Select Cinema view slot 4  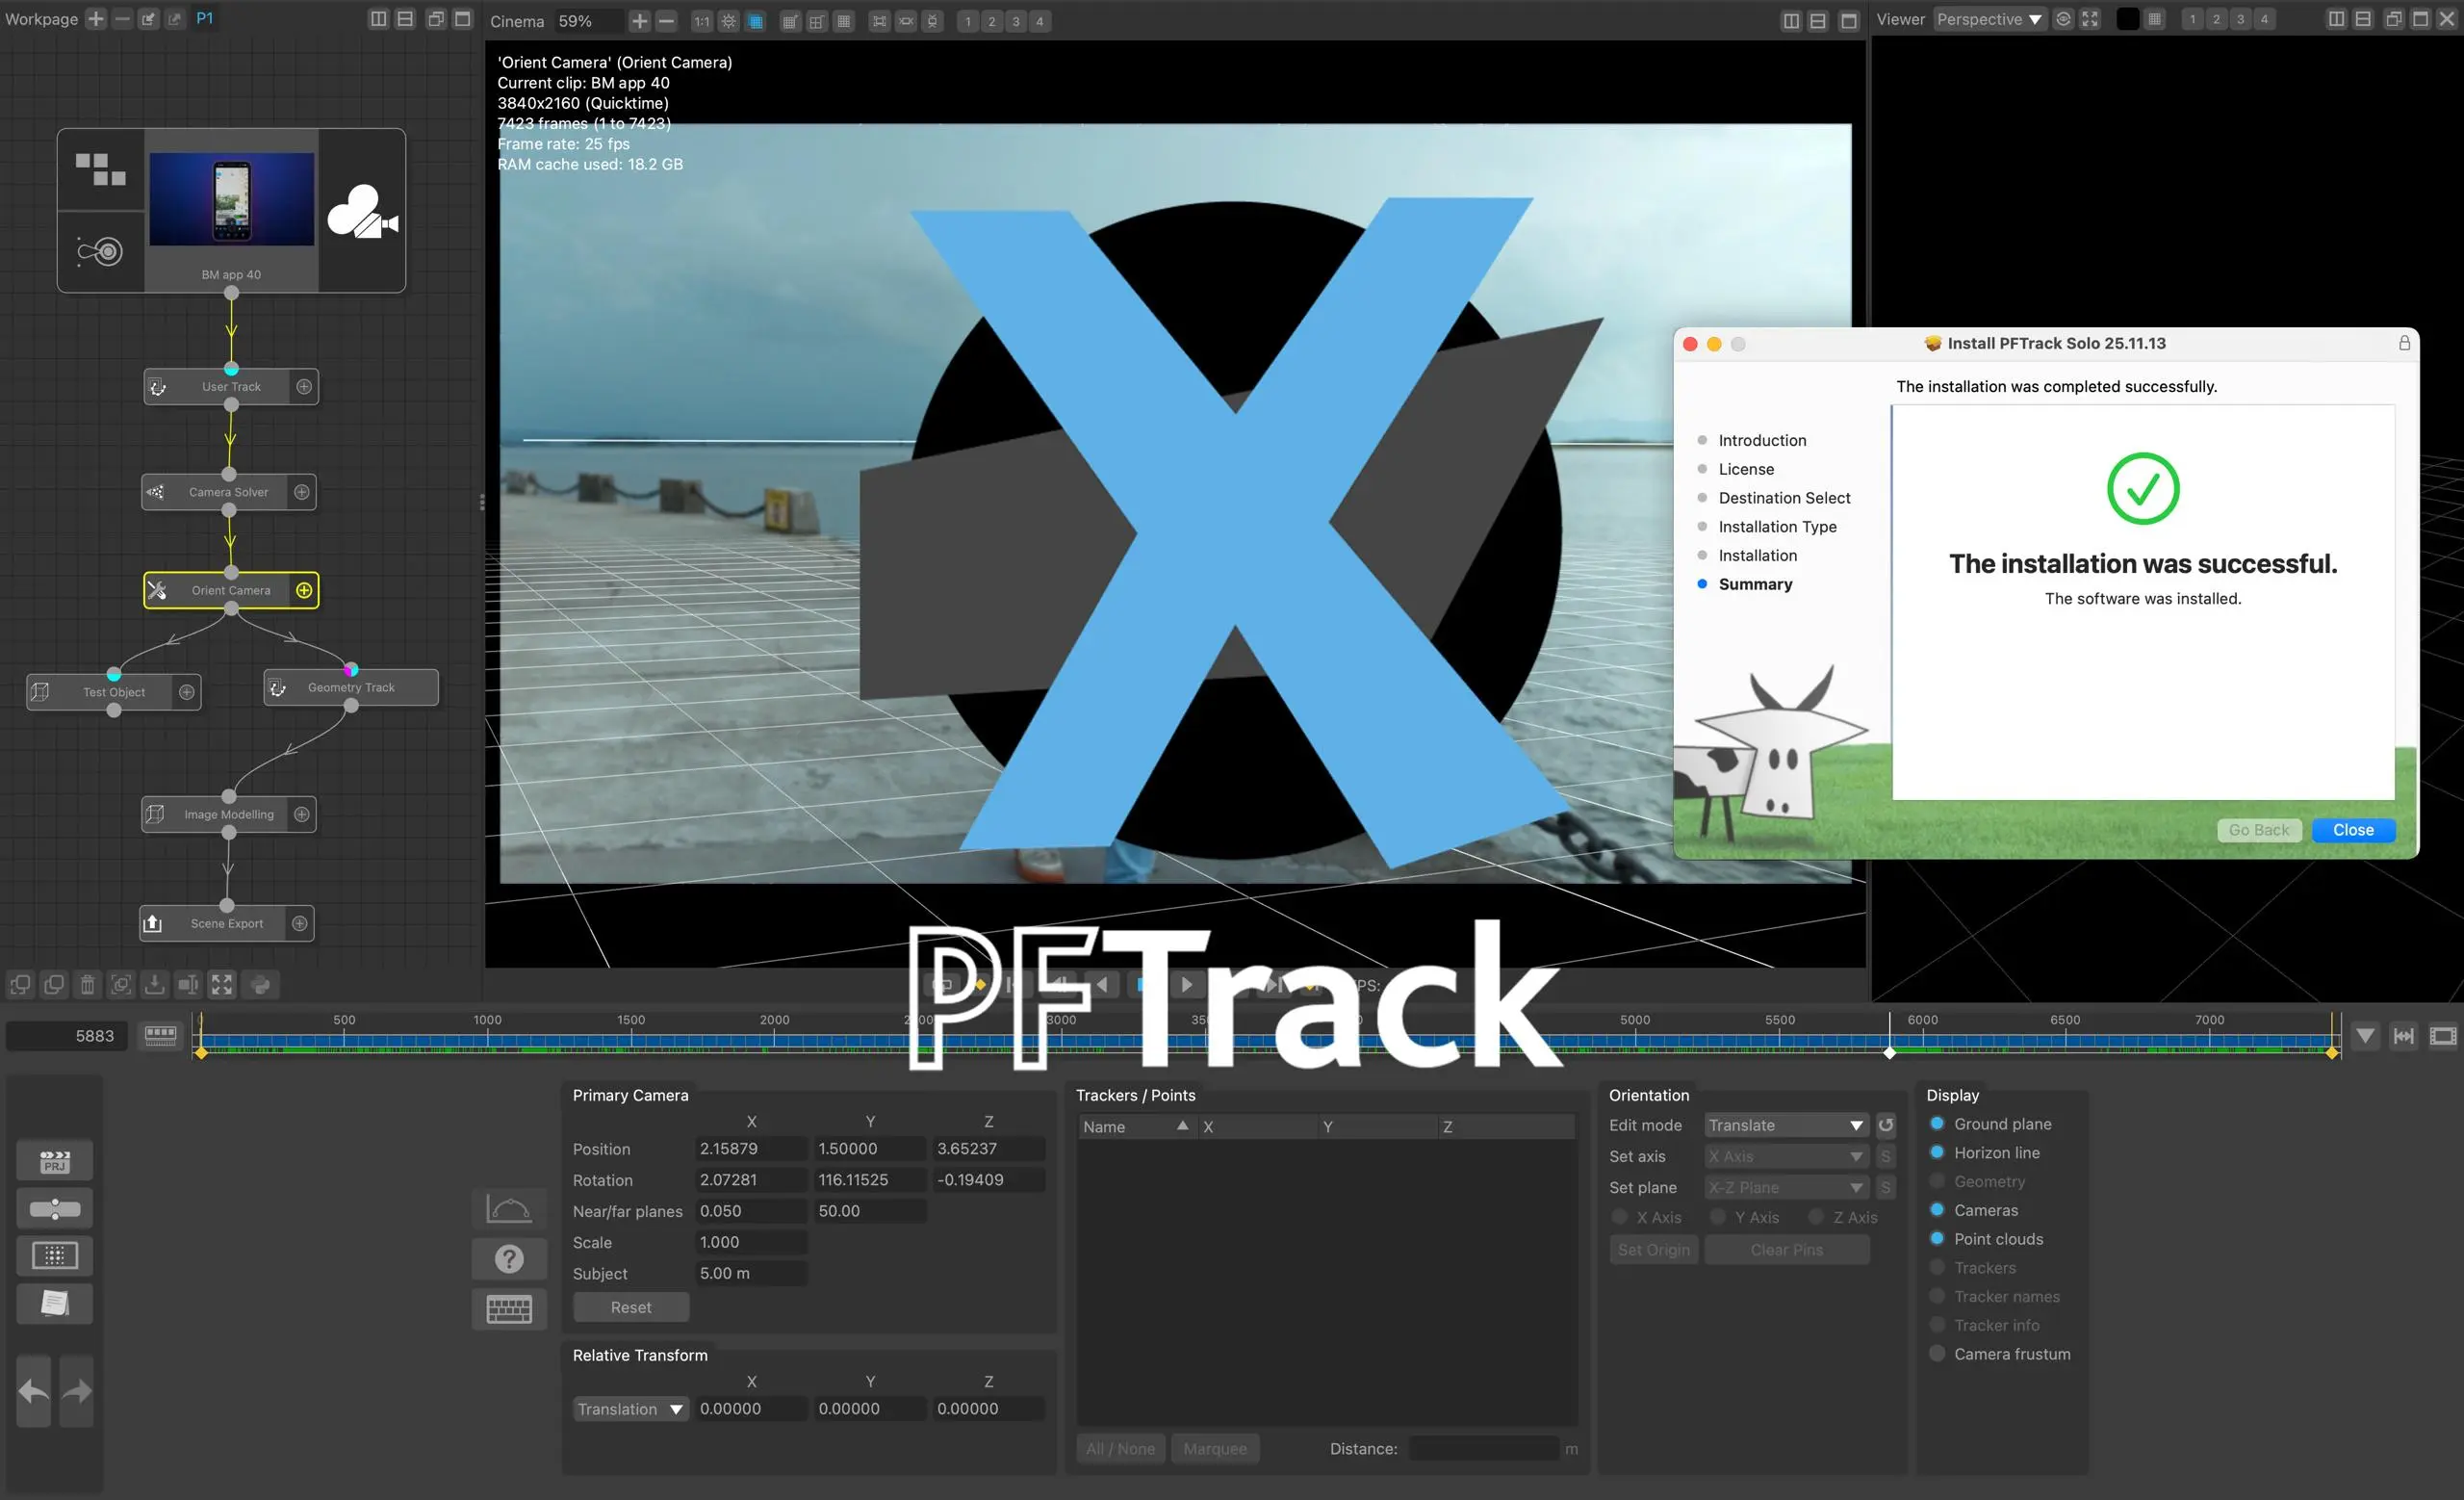pos(1040,21)
